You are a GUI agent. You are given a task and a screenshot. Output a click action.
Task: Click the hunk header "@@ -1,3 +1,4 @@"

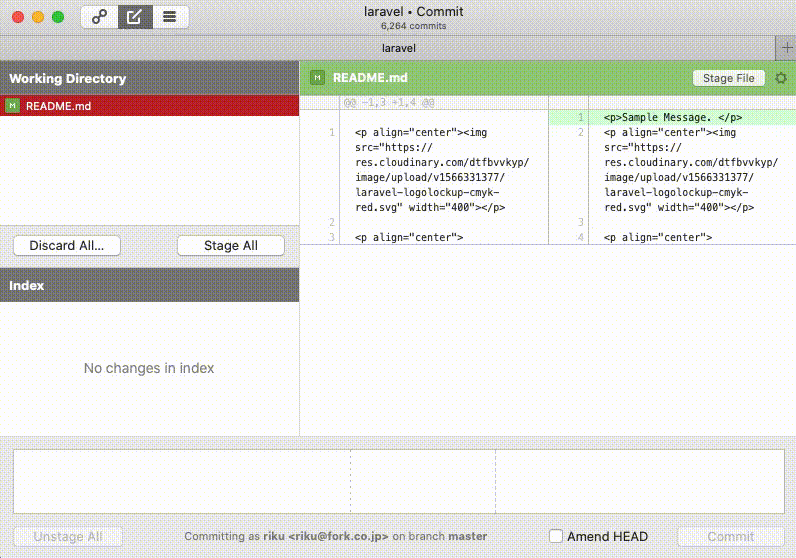389,103
